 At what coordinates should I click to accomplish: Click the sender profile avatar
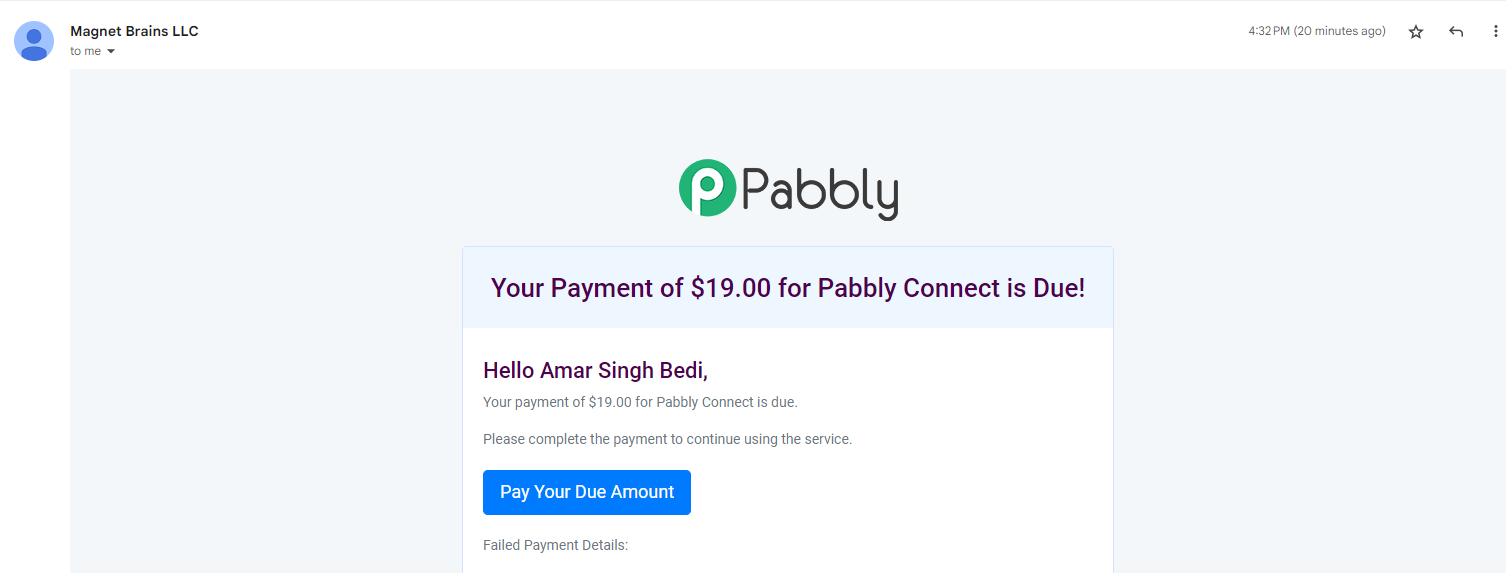click(x=34, y=41)
